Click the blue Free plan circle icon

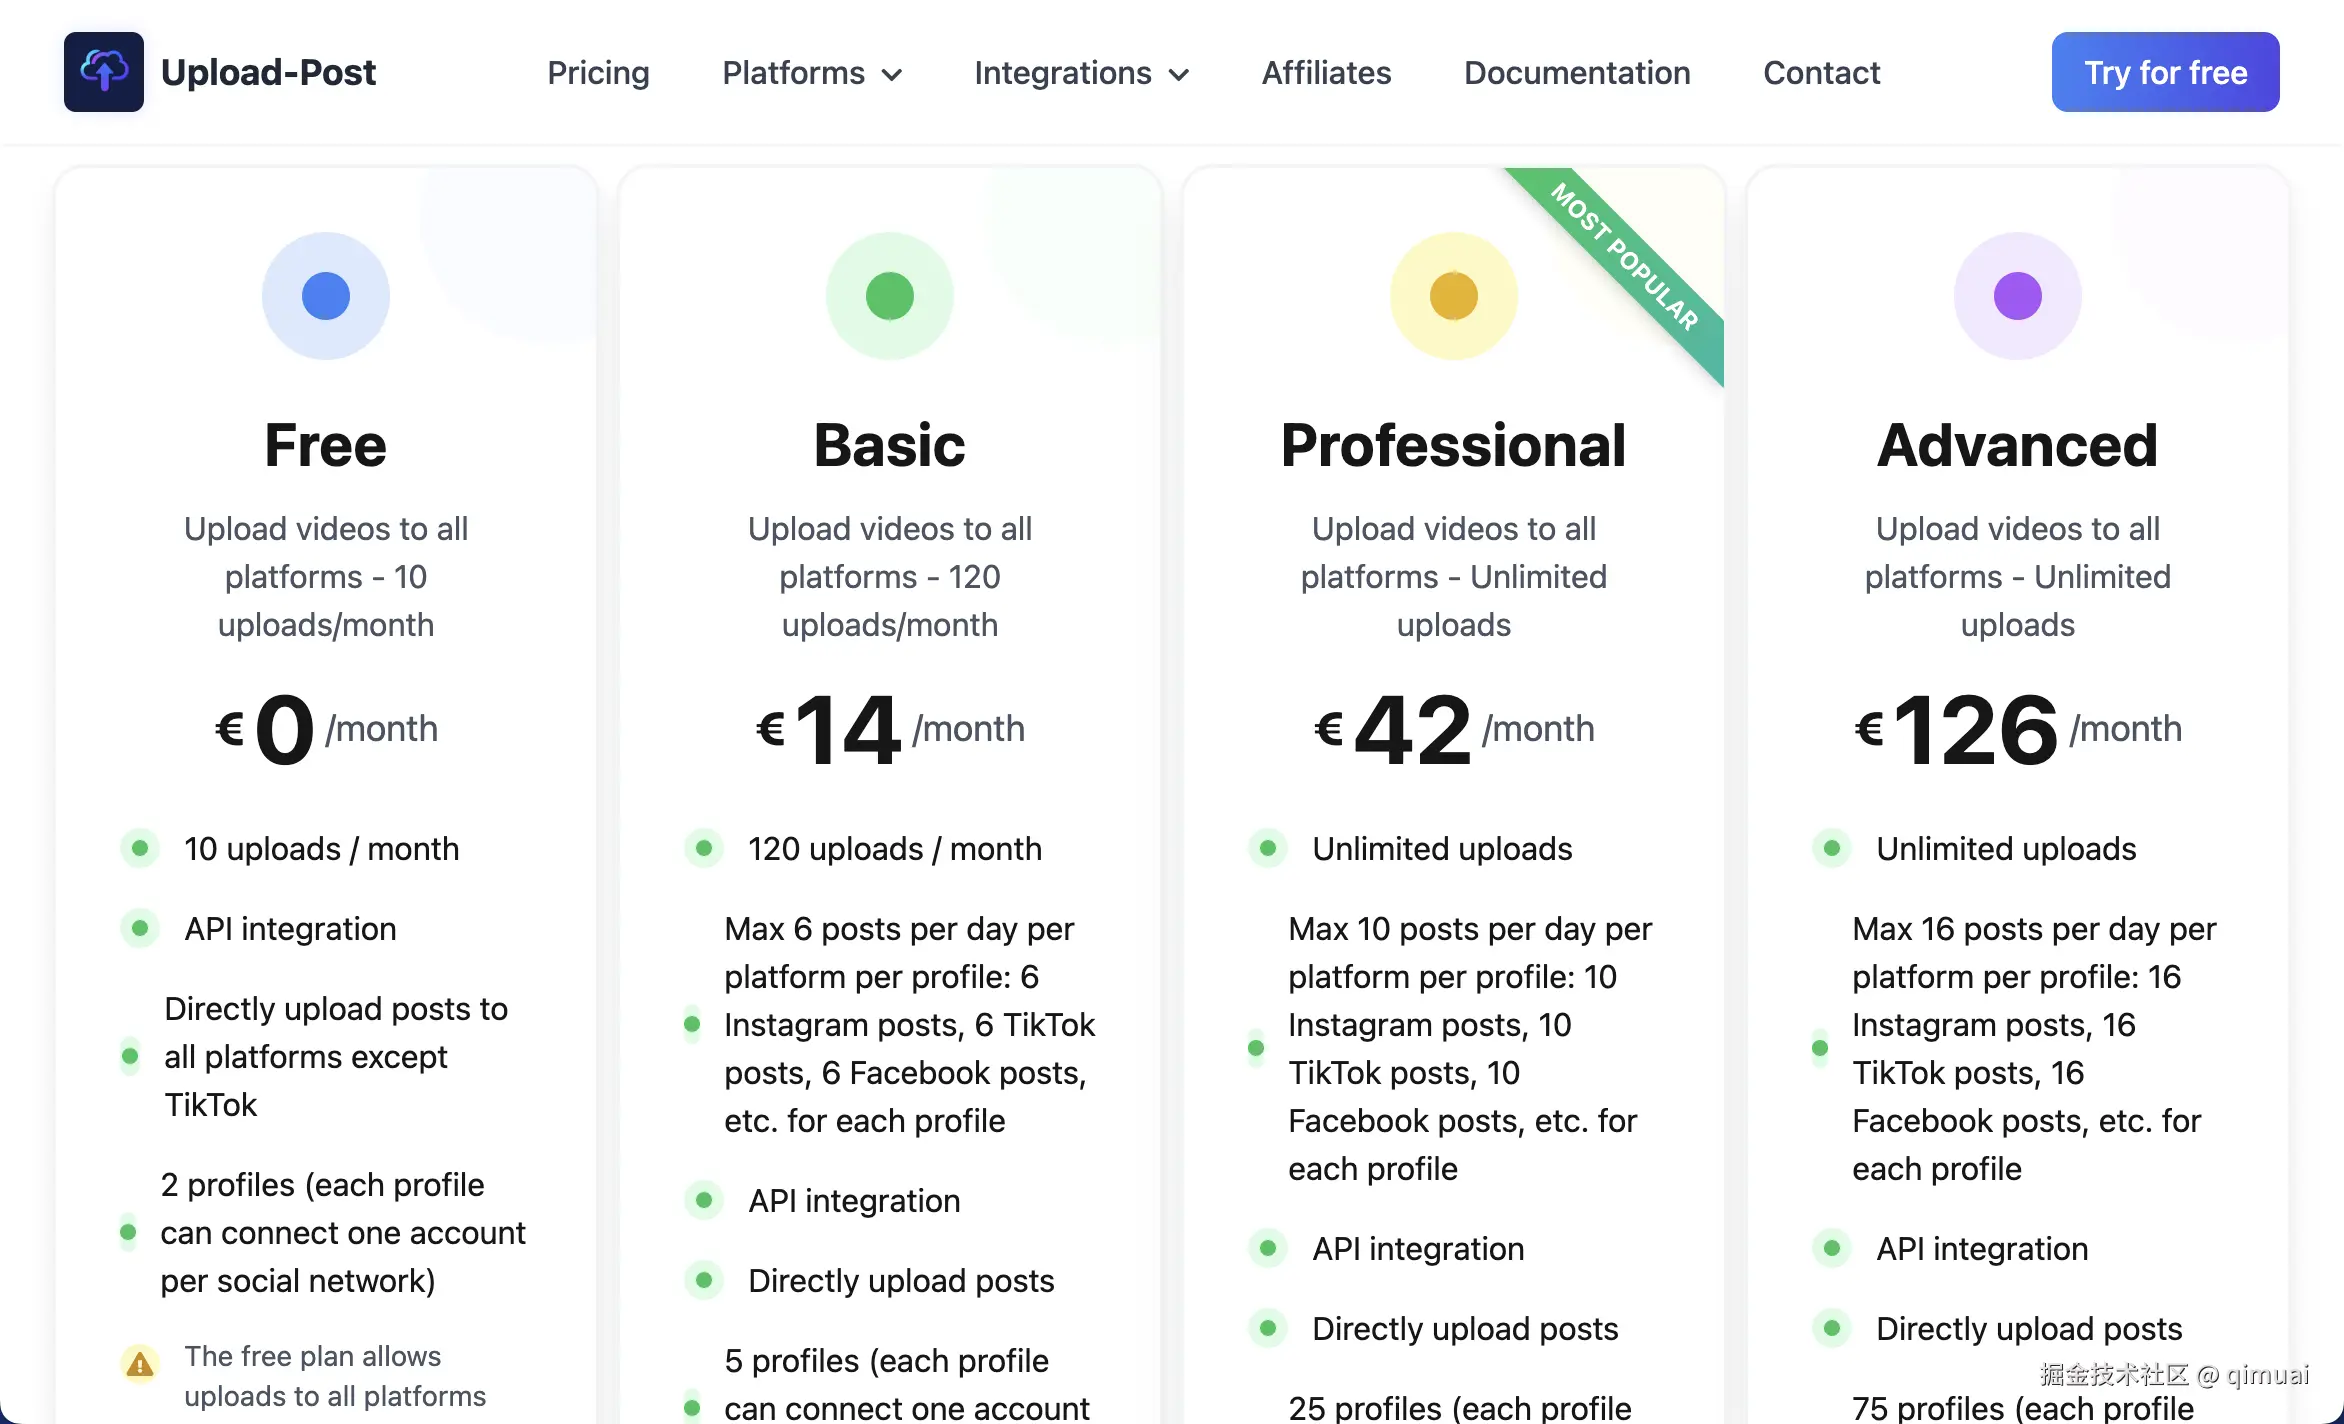(326, 296)
